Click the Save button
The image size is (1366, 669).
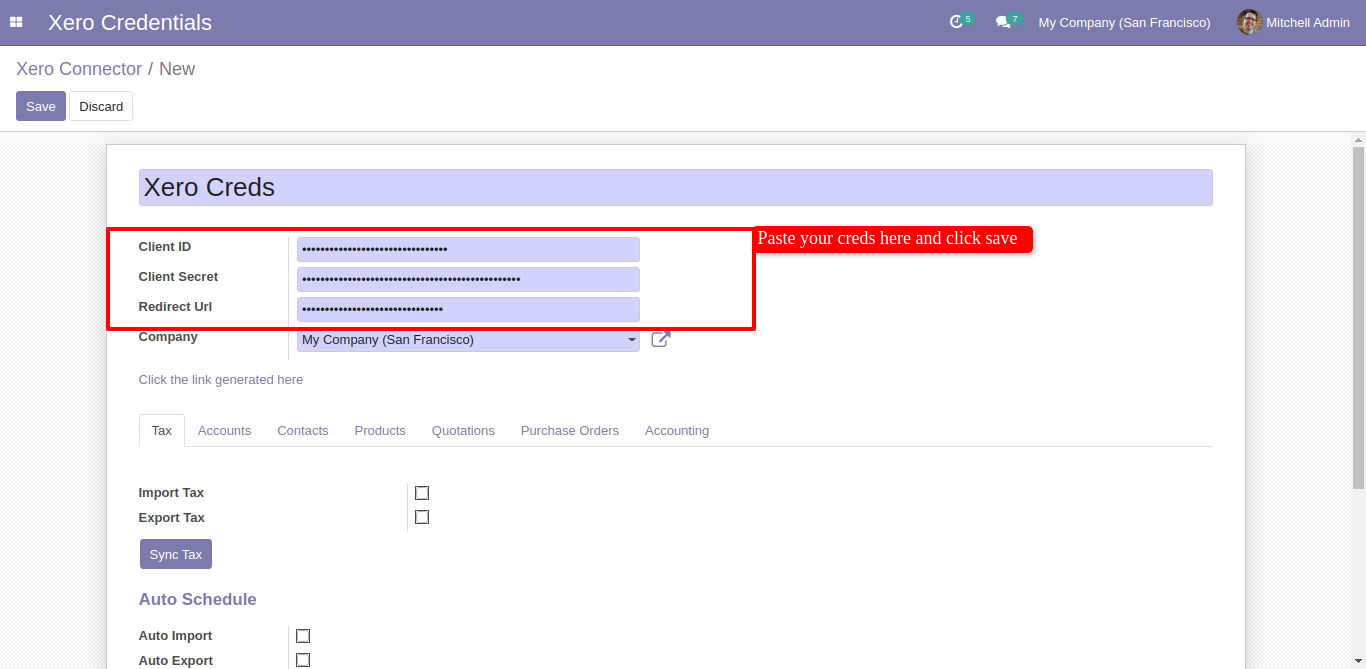click(41, 106)
